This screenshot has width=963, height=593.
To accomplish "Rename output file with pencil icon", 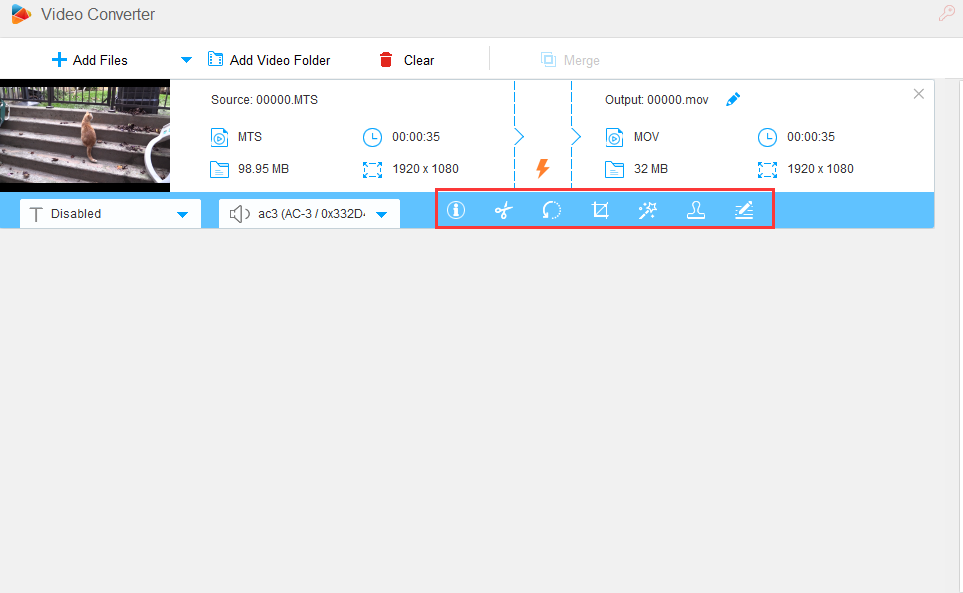I will click(x=733, y=99).
